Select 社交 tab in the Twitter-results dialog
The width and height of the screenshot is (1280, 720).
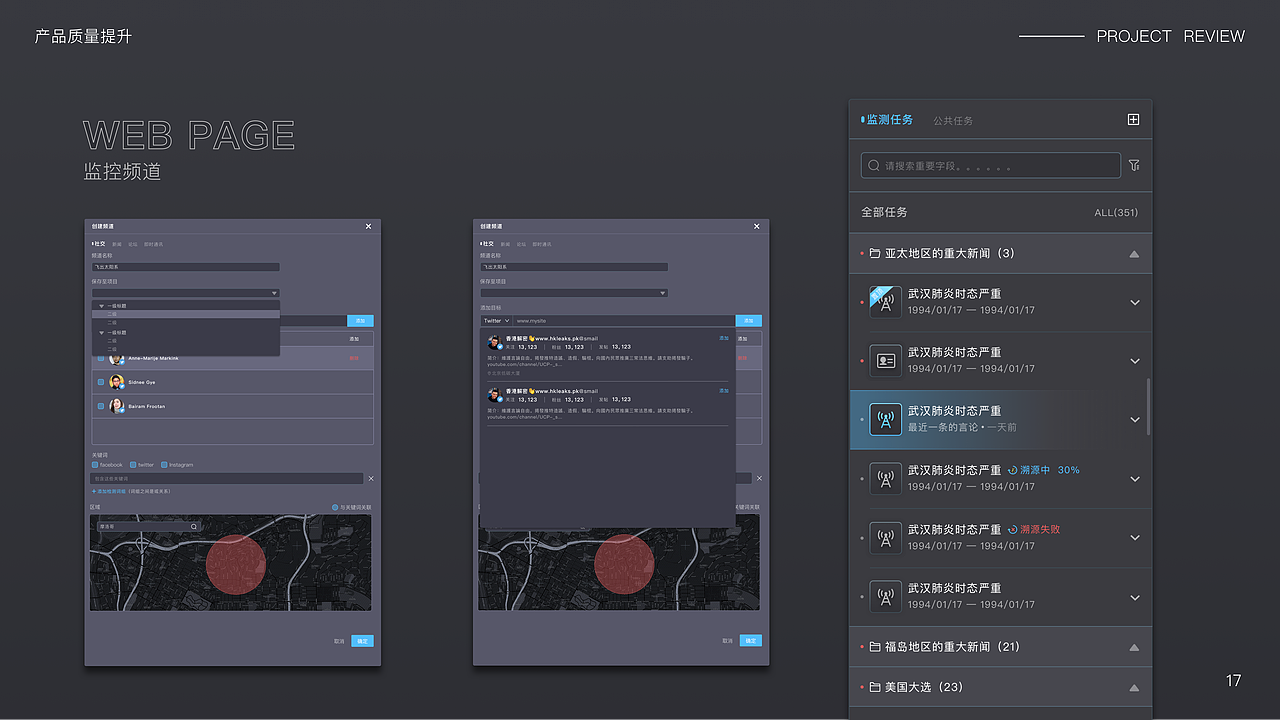pyautogui.click(x=488, y=244)
